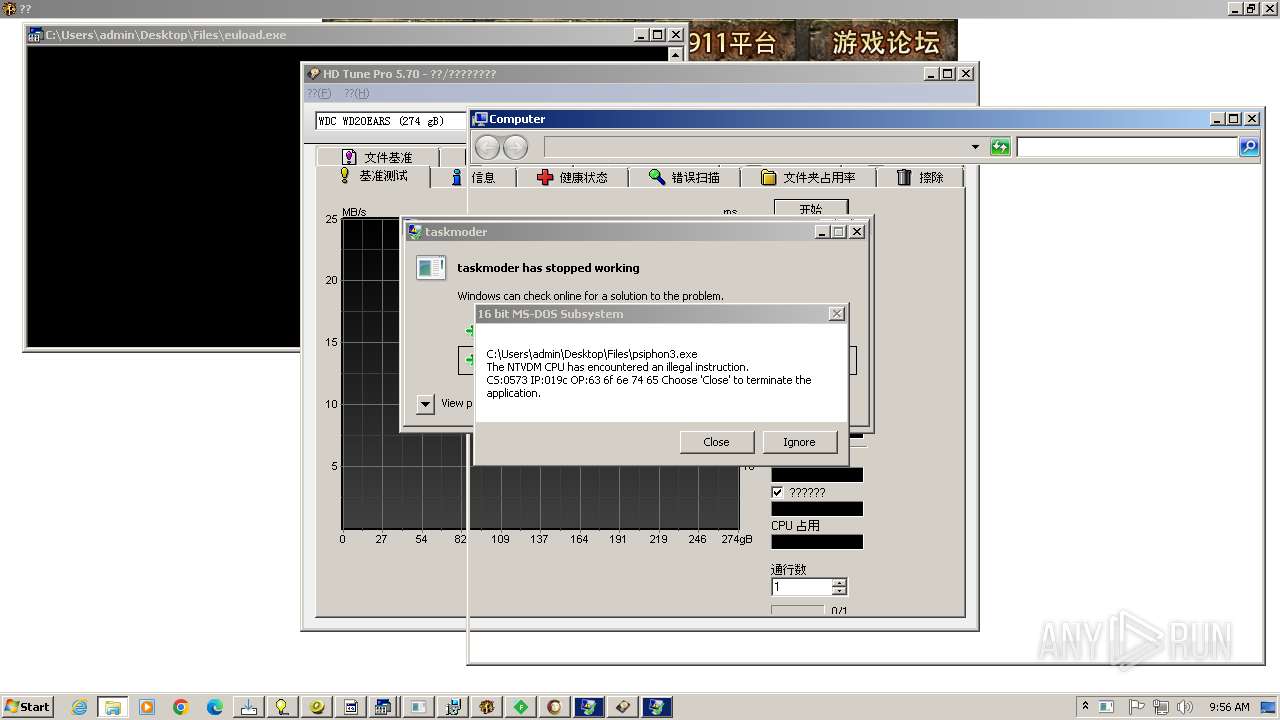The image size is (1280, 720).
Task: Open the address bar history dropdown
Action: [x=975, y=147]
